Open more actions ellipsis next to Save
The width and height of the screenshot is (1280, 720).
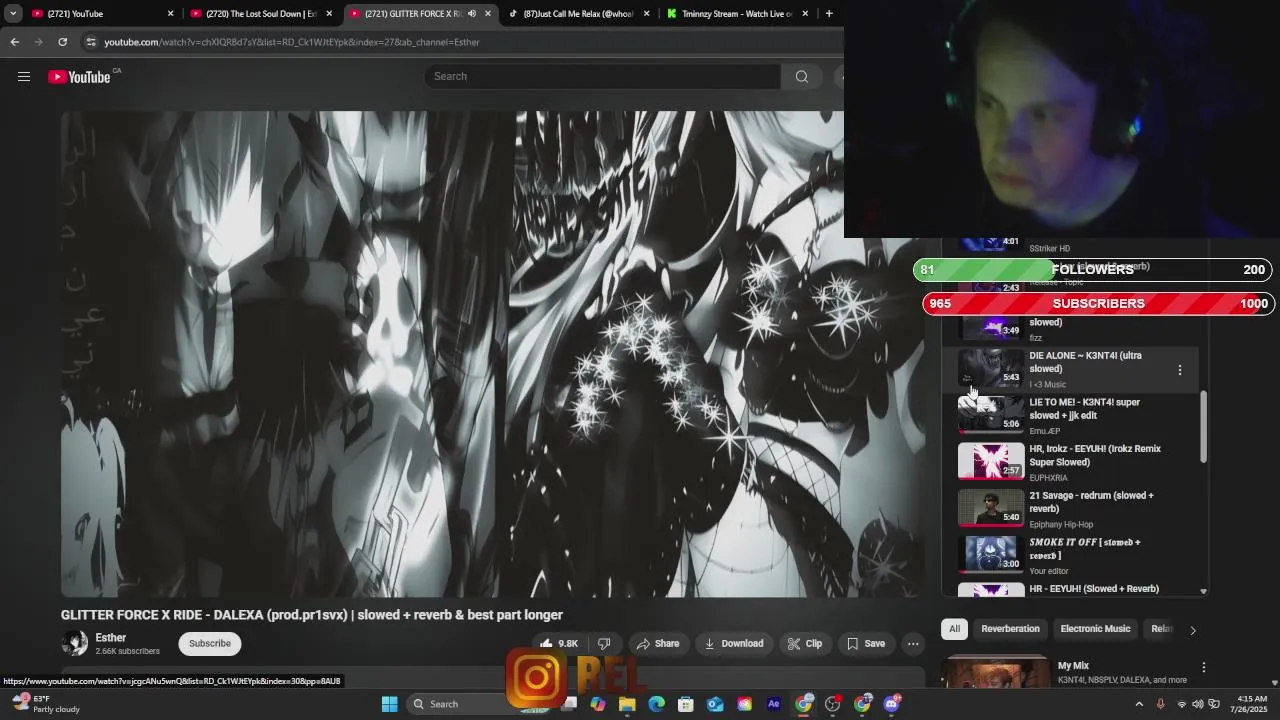(x=913, y=643)
